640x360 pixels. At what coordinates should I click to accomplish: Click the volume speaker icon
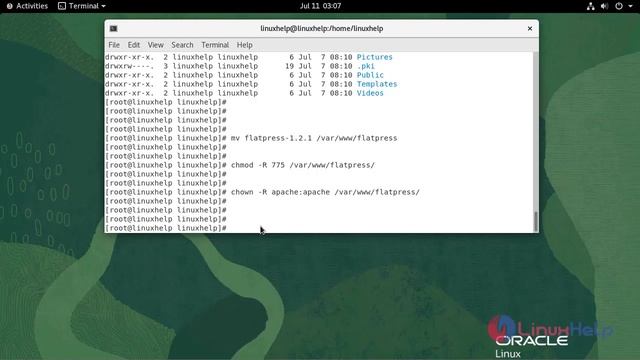[x=604, y=6]
